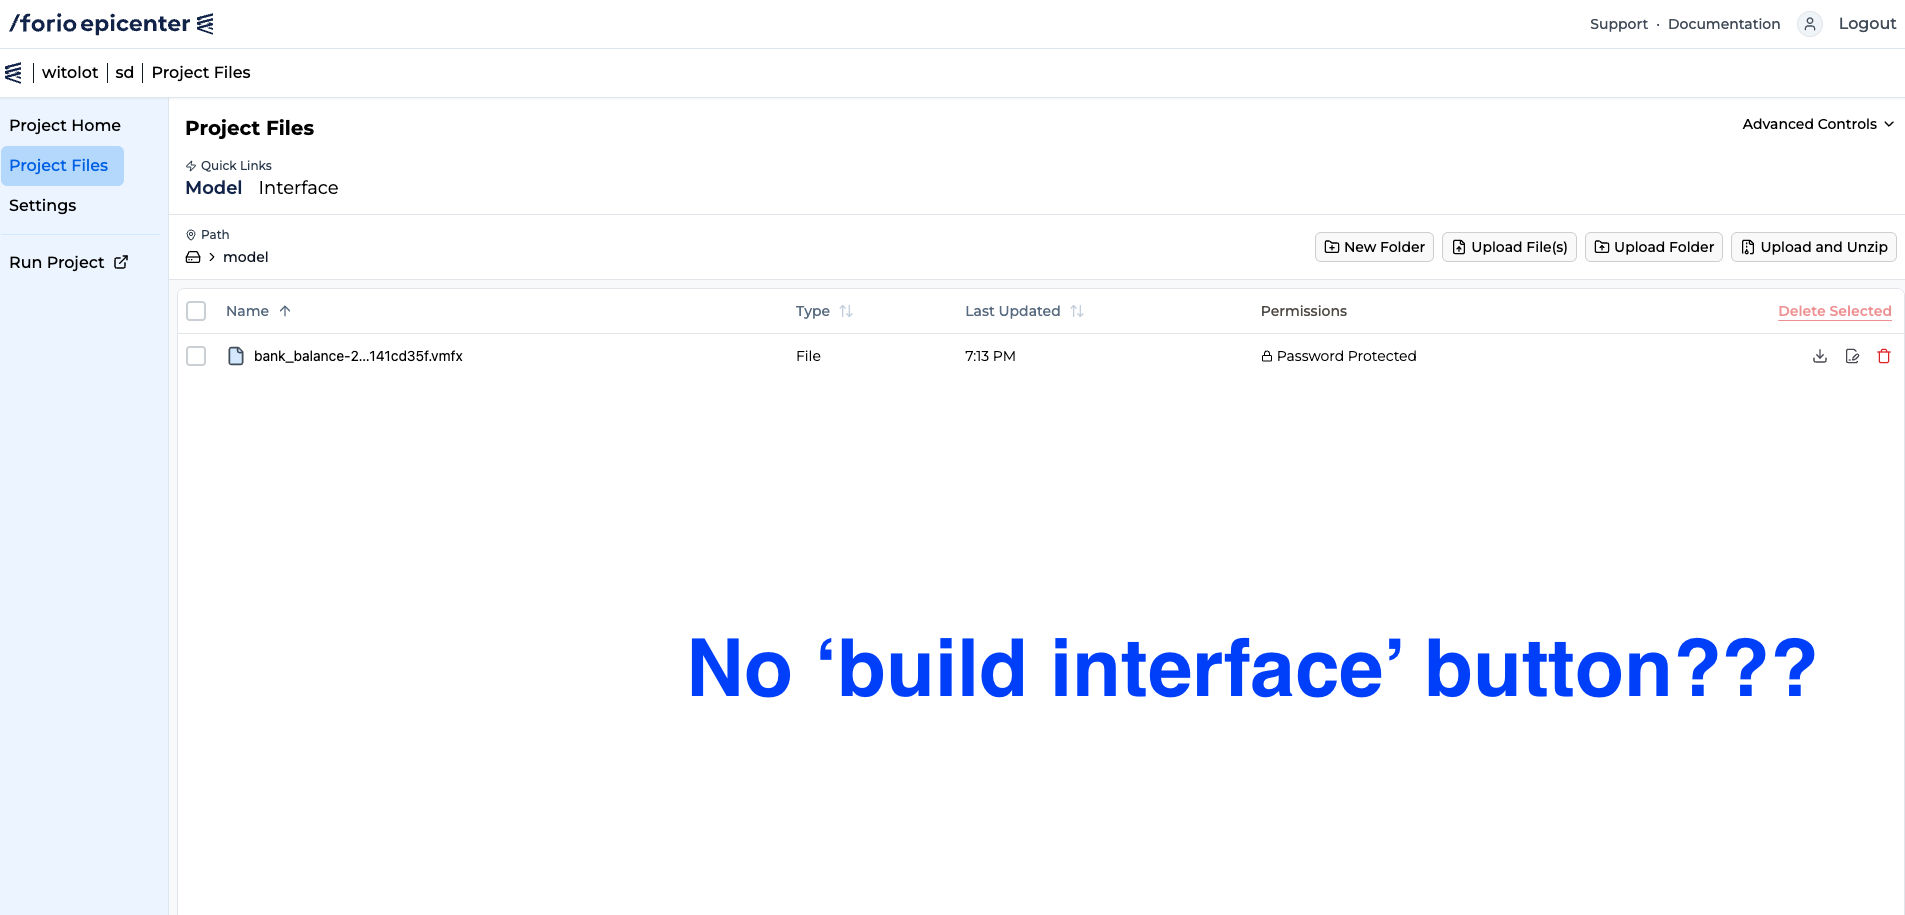The height and width of the screenshot is (915, 1905).
Task: Sort by Name column arrow
Action: (x=285, y=311)
